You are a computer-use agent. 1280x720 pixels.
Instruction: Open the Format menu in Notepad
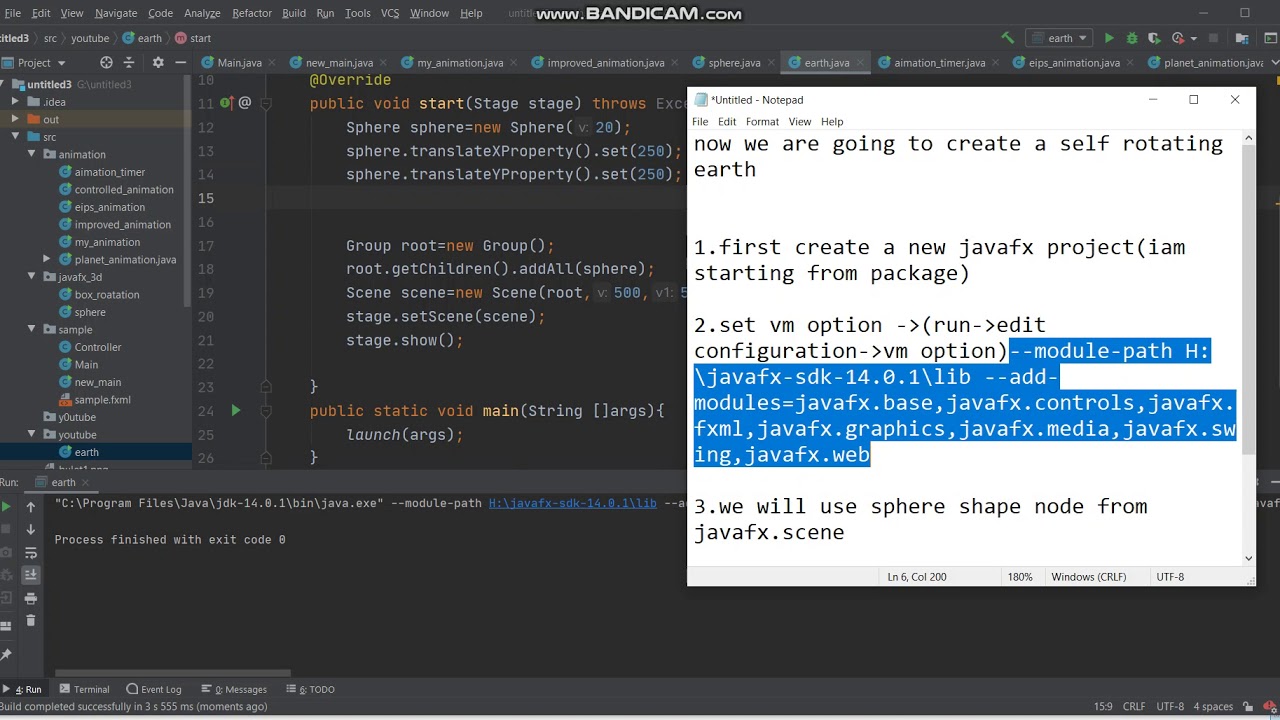[762, 121]
